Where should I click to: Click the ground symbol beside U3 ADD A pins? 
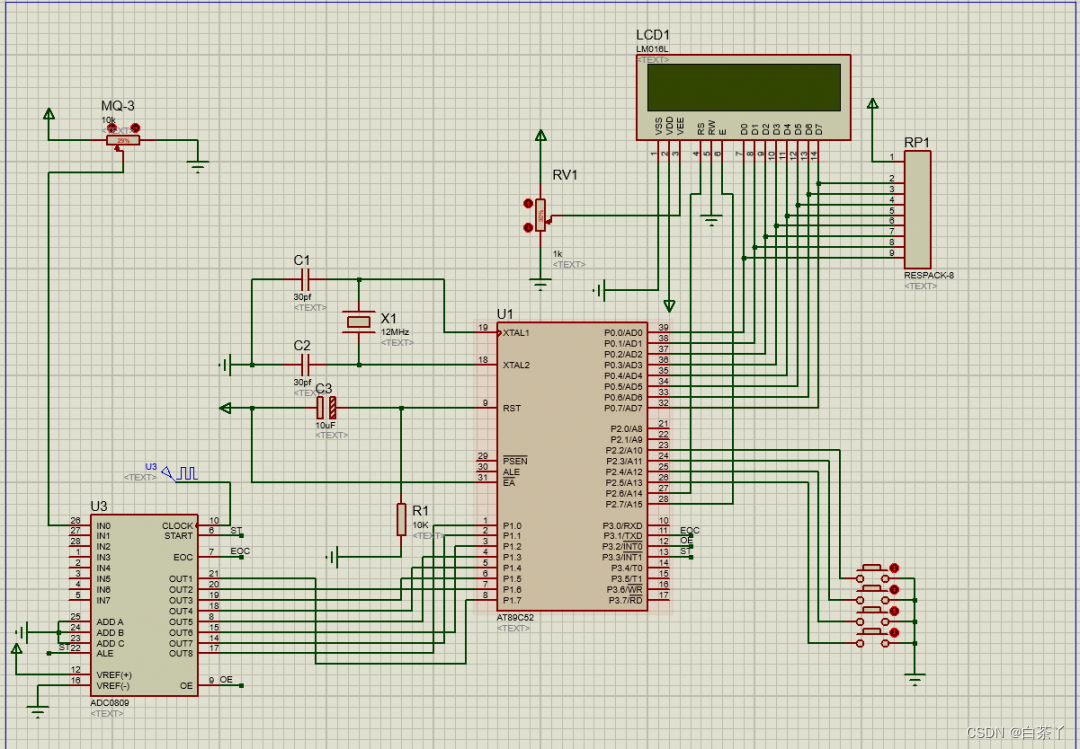[23, 632]
